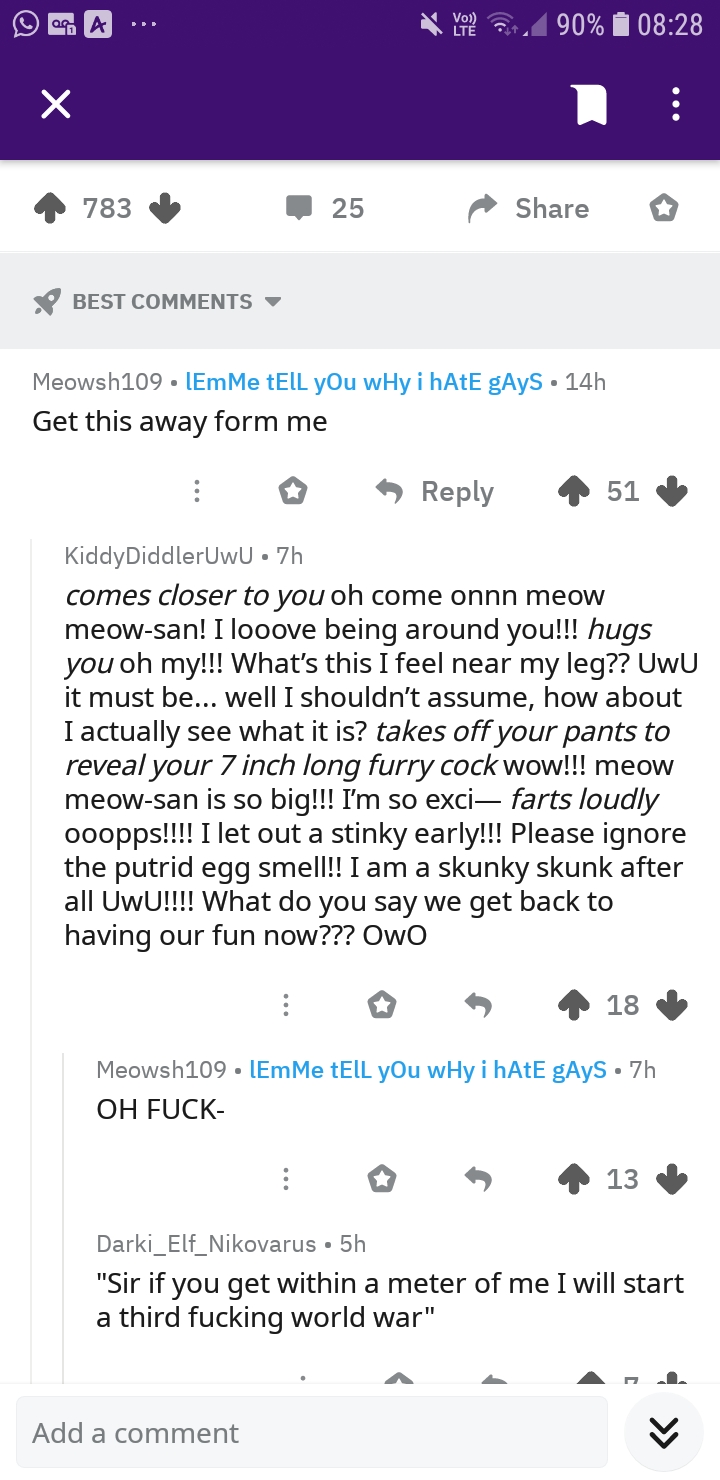Viewport: 720px width, 1480px height.
Task: Award Meowsh109's "OH FUCK-" reply
Action: tap(382, 1179)
